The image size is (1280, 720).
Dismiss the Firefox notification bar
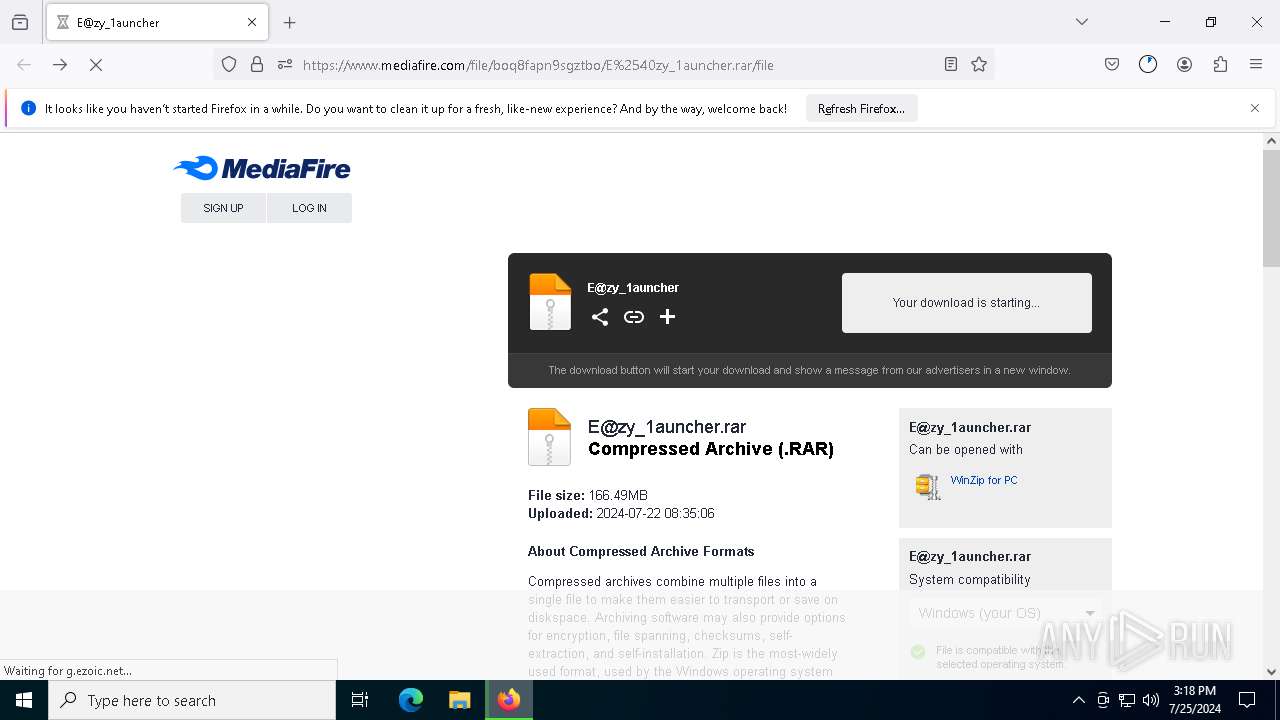tap(1255, 108)
